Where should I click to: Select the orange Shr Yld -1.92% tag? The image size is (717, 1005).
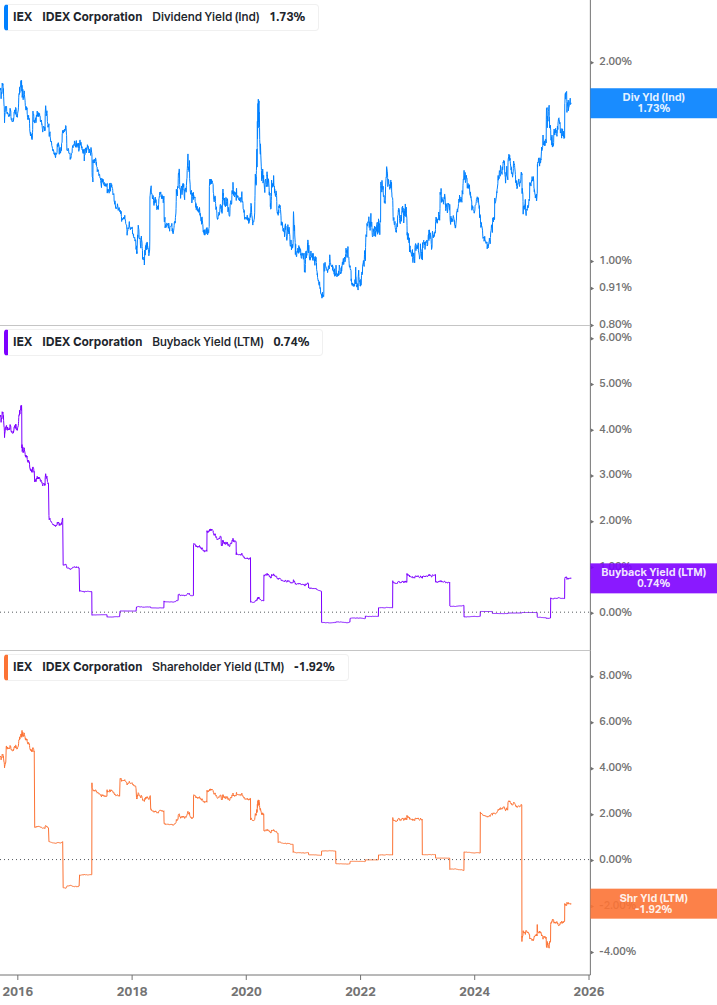[654, 904]
